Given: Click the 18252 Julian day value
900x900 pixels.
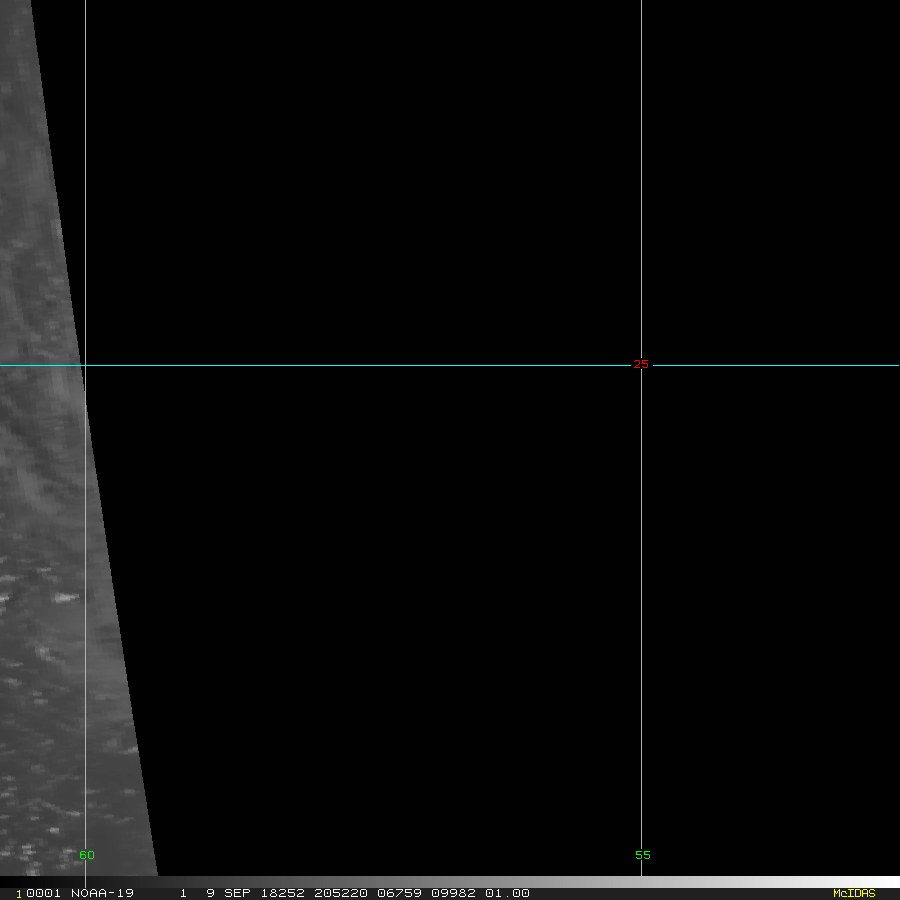Looking at the screenshot, I should click(x=282, y=893).
